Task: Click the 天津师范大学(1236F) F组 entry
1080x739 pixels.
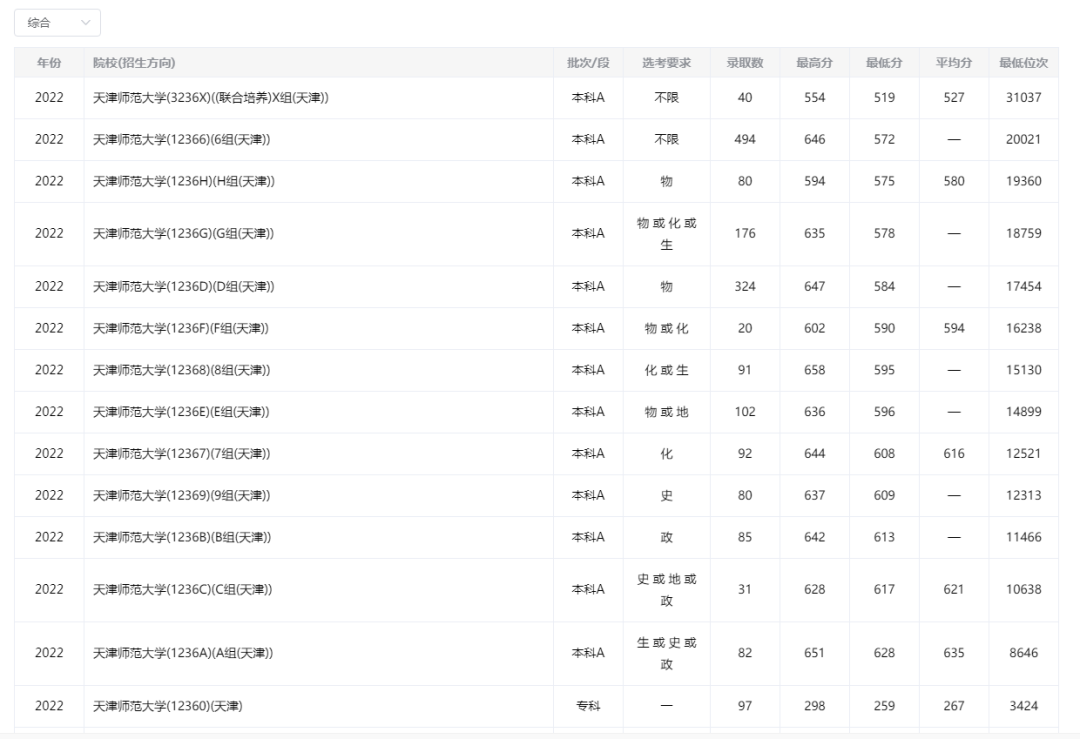Action: [x=181, y=328]
